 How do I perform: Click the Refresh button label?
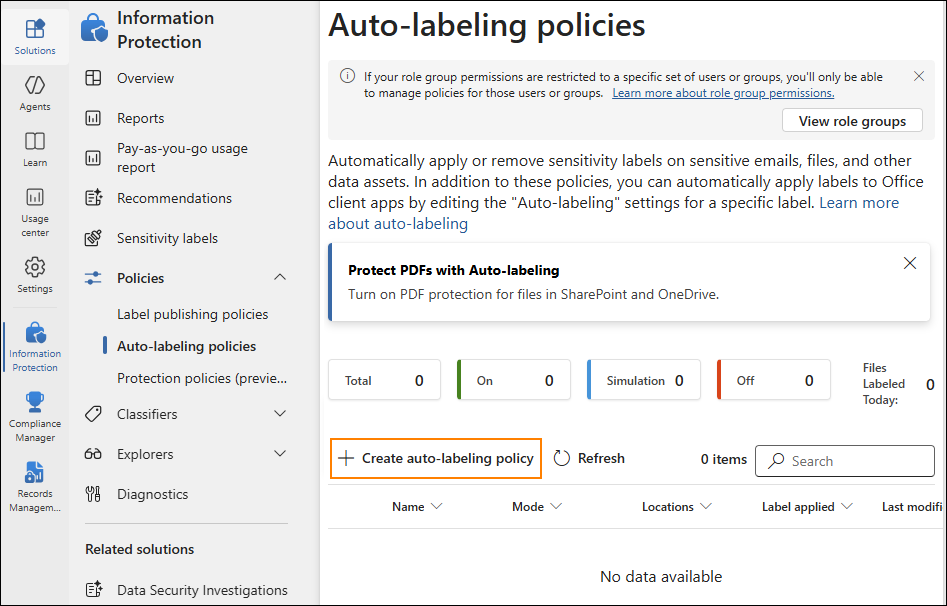point(601,458)
